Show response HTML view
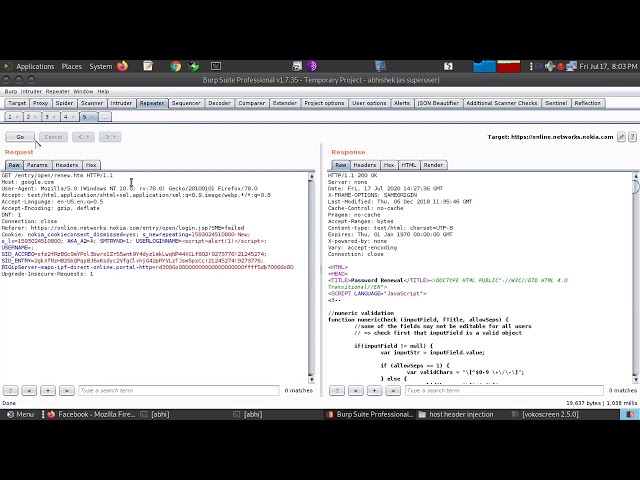 (x=409, y=165)
